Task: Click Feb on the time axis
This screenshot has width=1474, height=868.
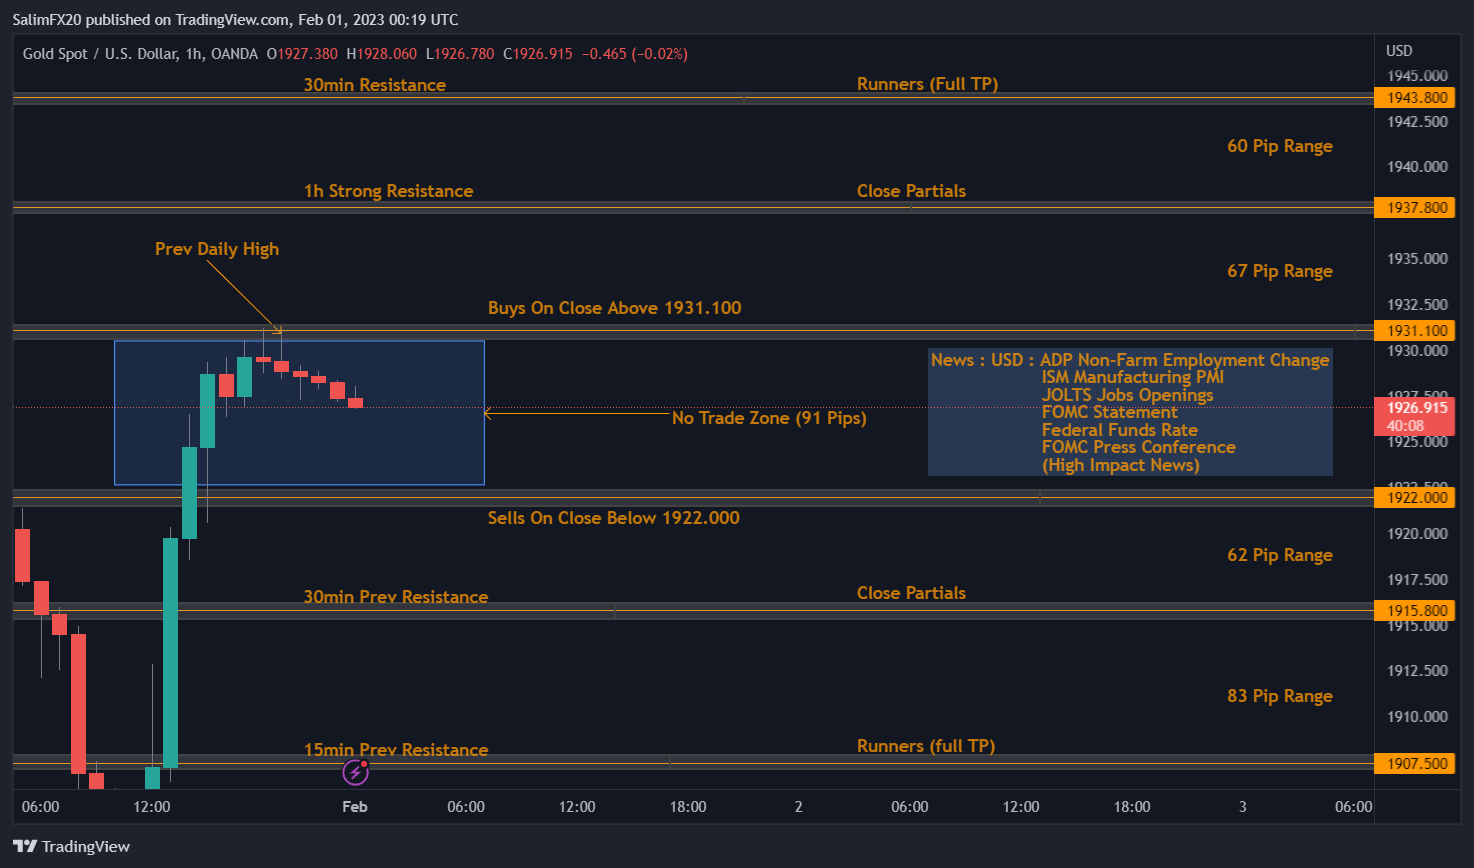Action: click(x=355, y=806)
